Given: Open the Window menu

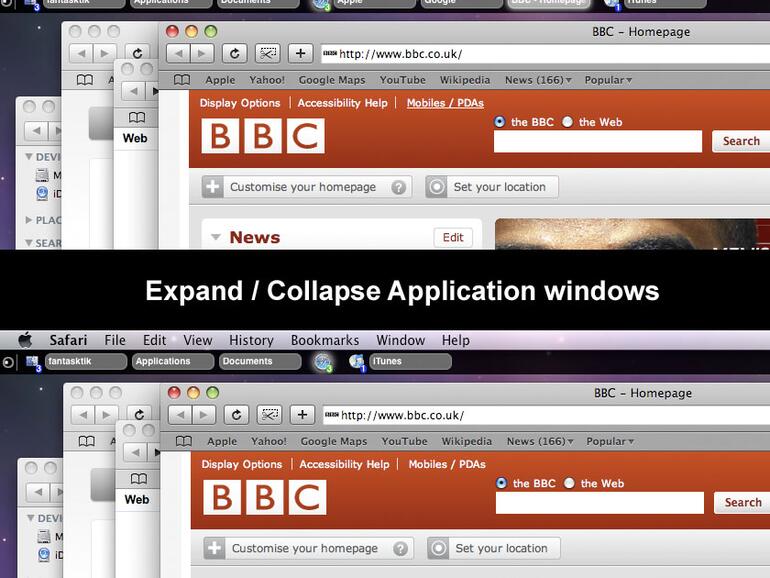Looking at the screenshot, I should pos(401,340).
